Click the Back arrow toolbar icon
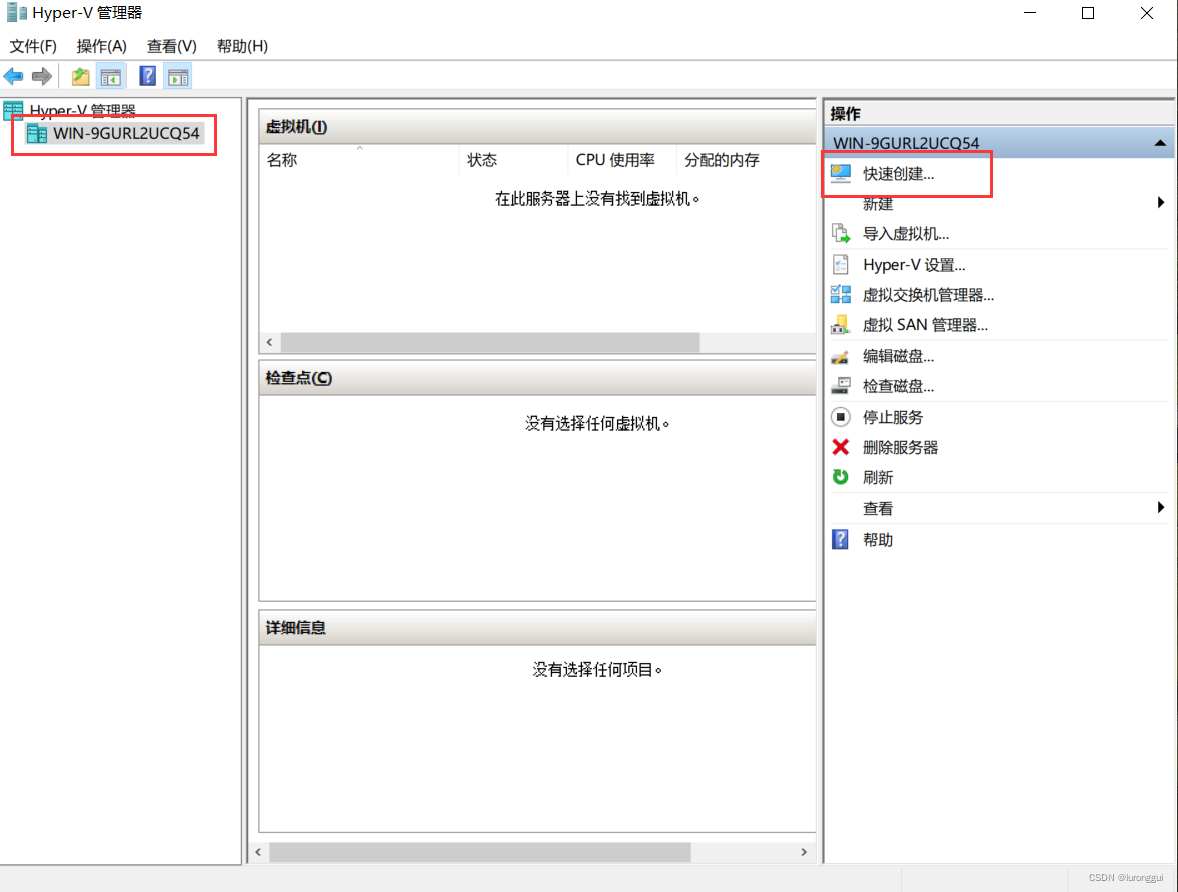 (x=14, y=76)
